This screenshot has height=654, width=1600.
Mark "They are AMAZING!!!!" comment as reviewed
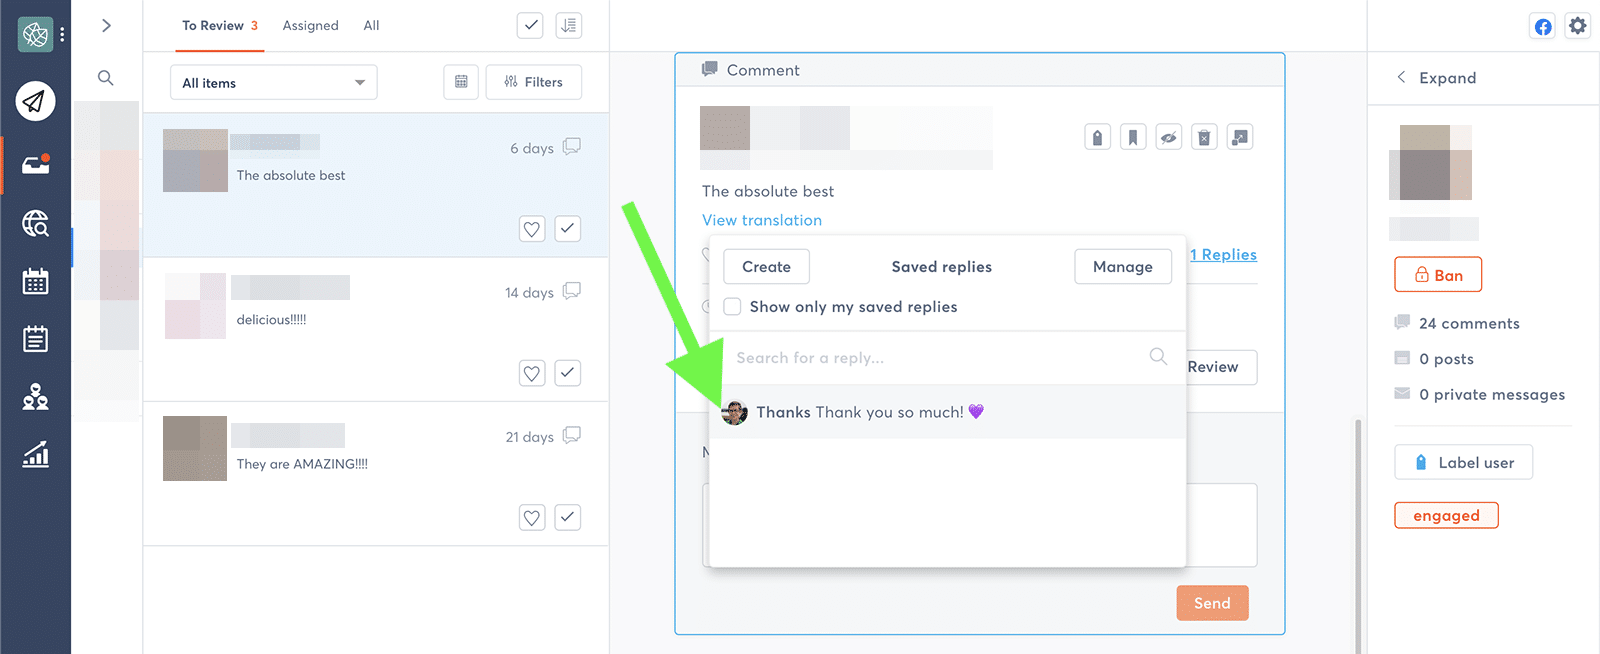click(568, 517)
